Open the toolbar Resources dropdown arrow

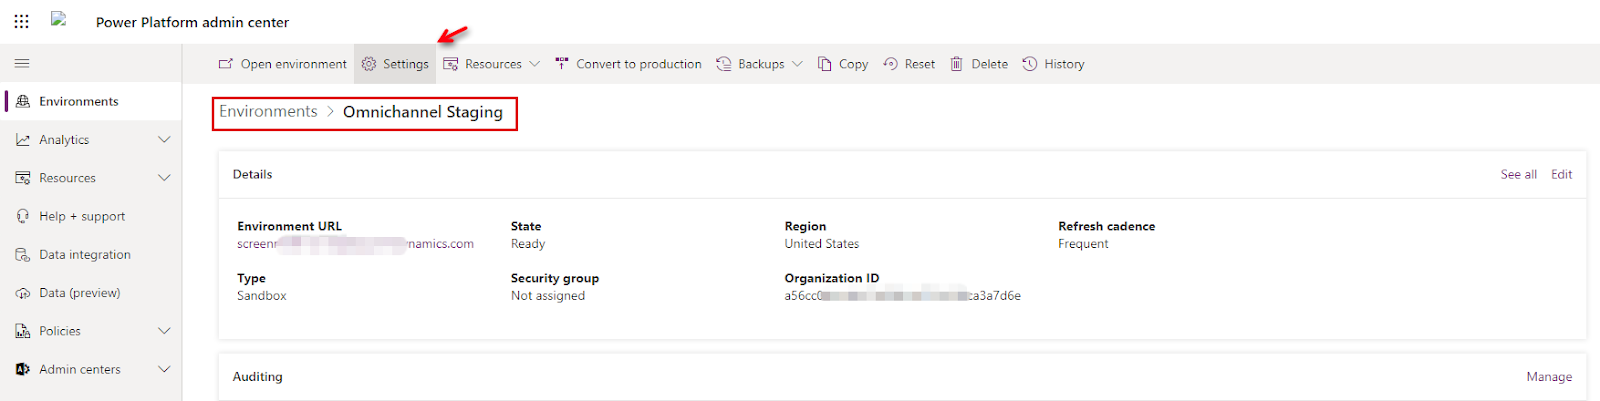point(534,64)
